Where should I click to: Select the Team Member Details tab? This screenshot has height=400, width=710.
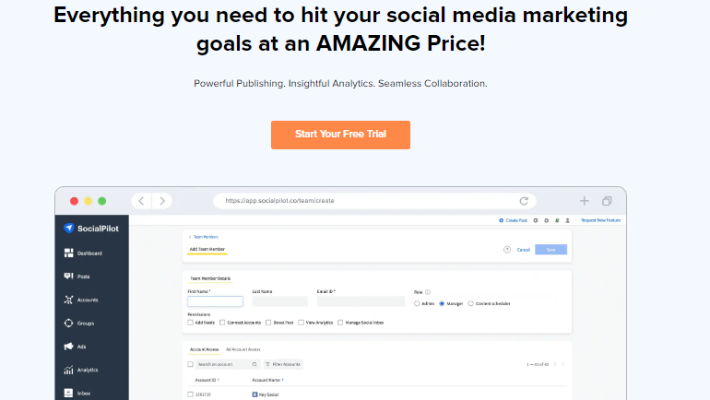coord(210,279)
